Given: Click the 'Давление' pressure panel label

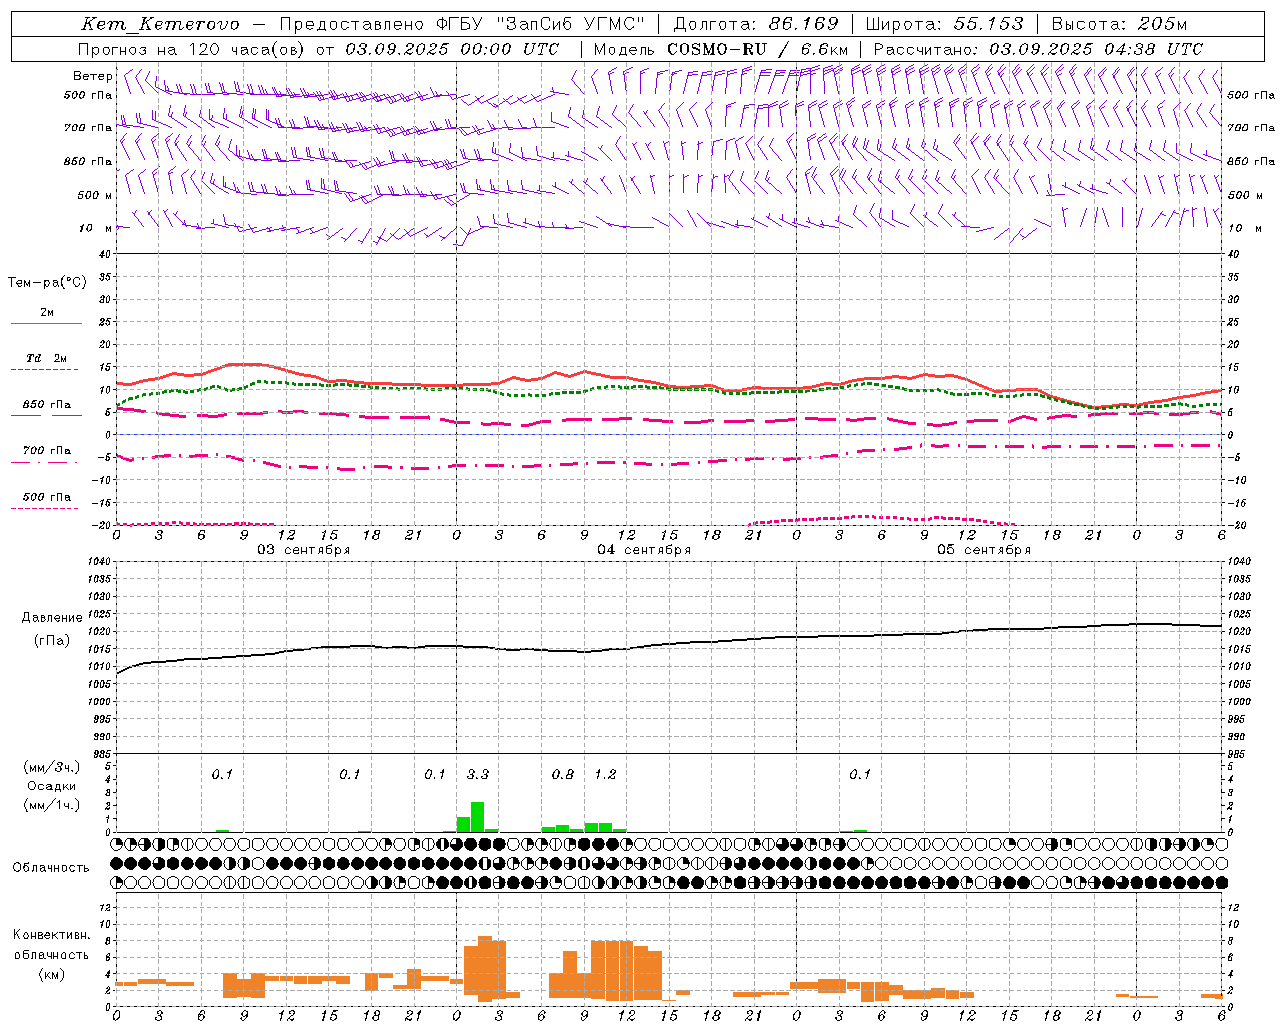Looking at the screenshot, I should point(52,618).
